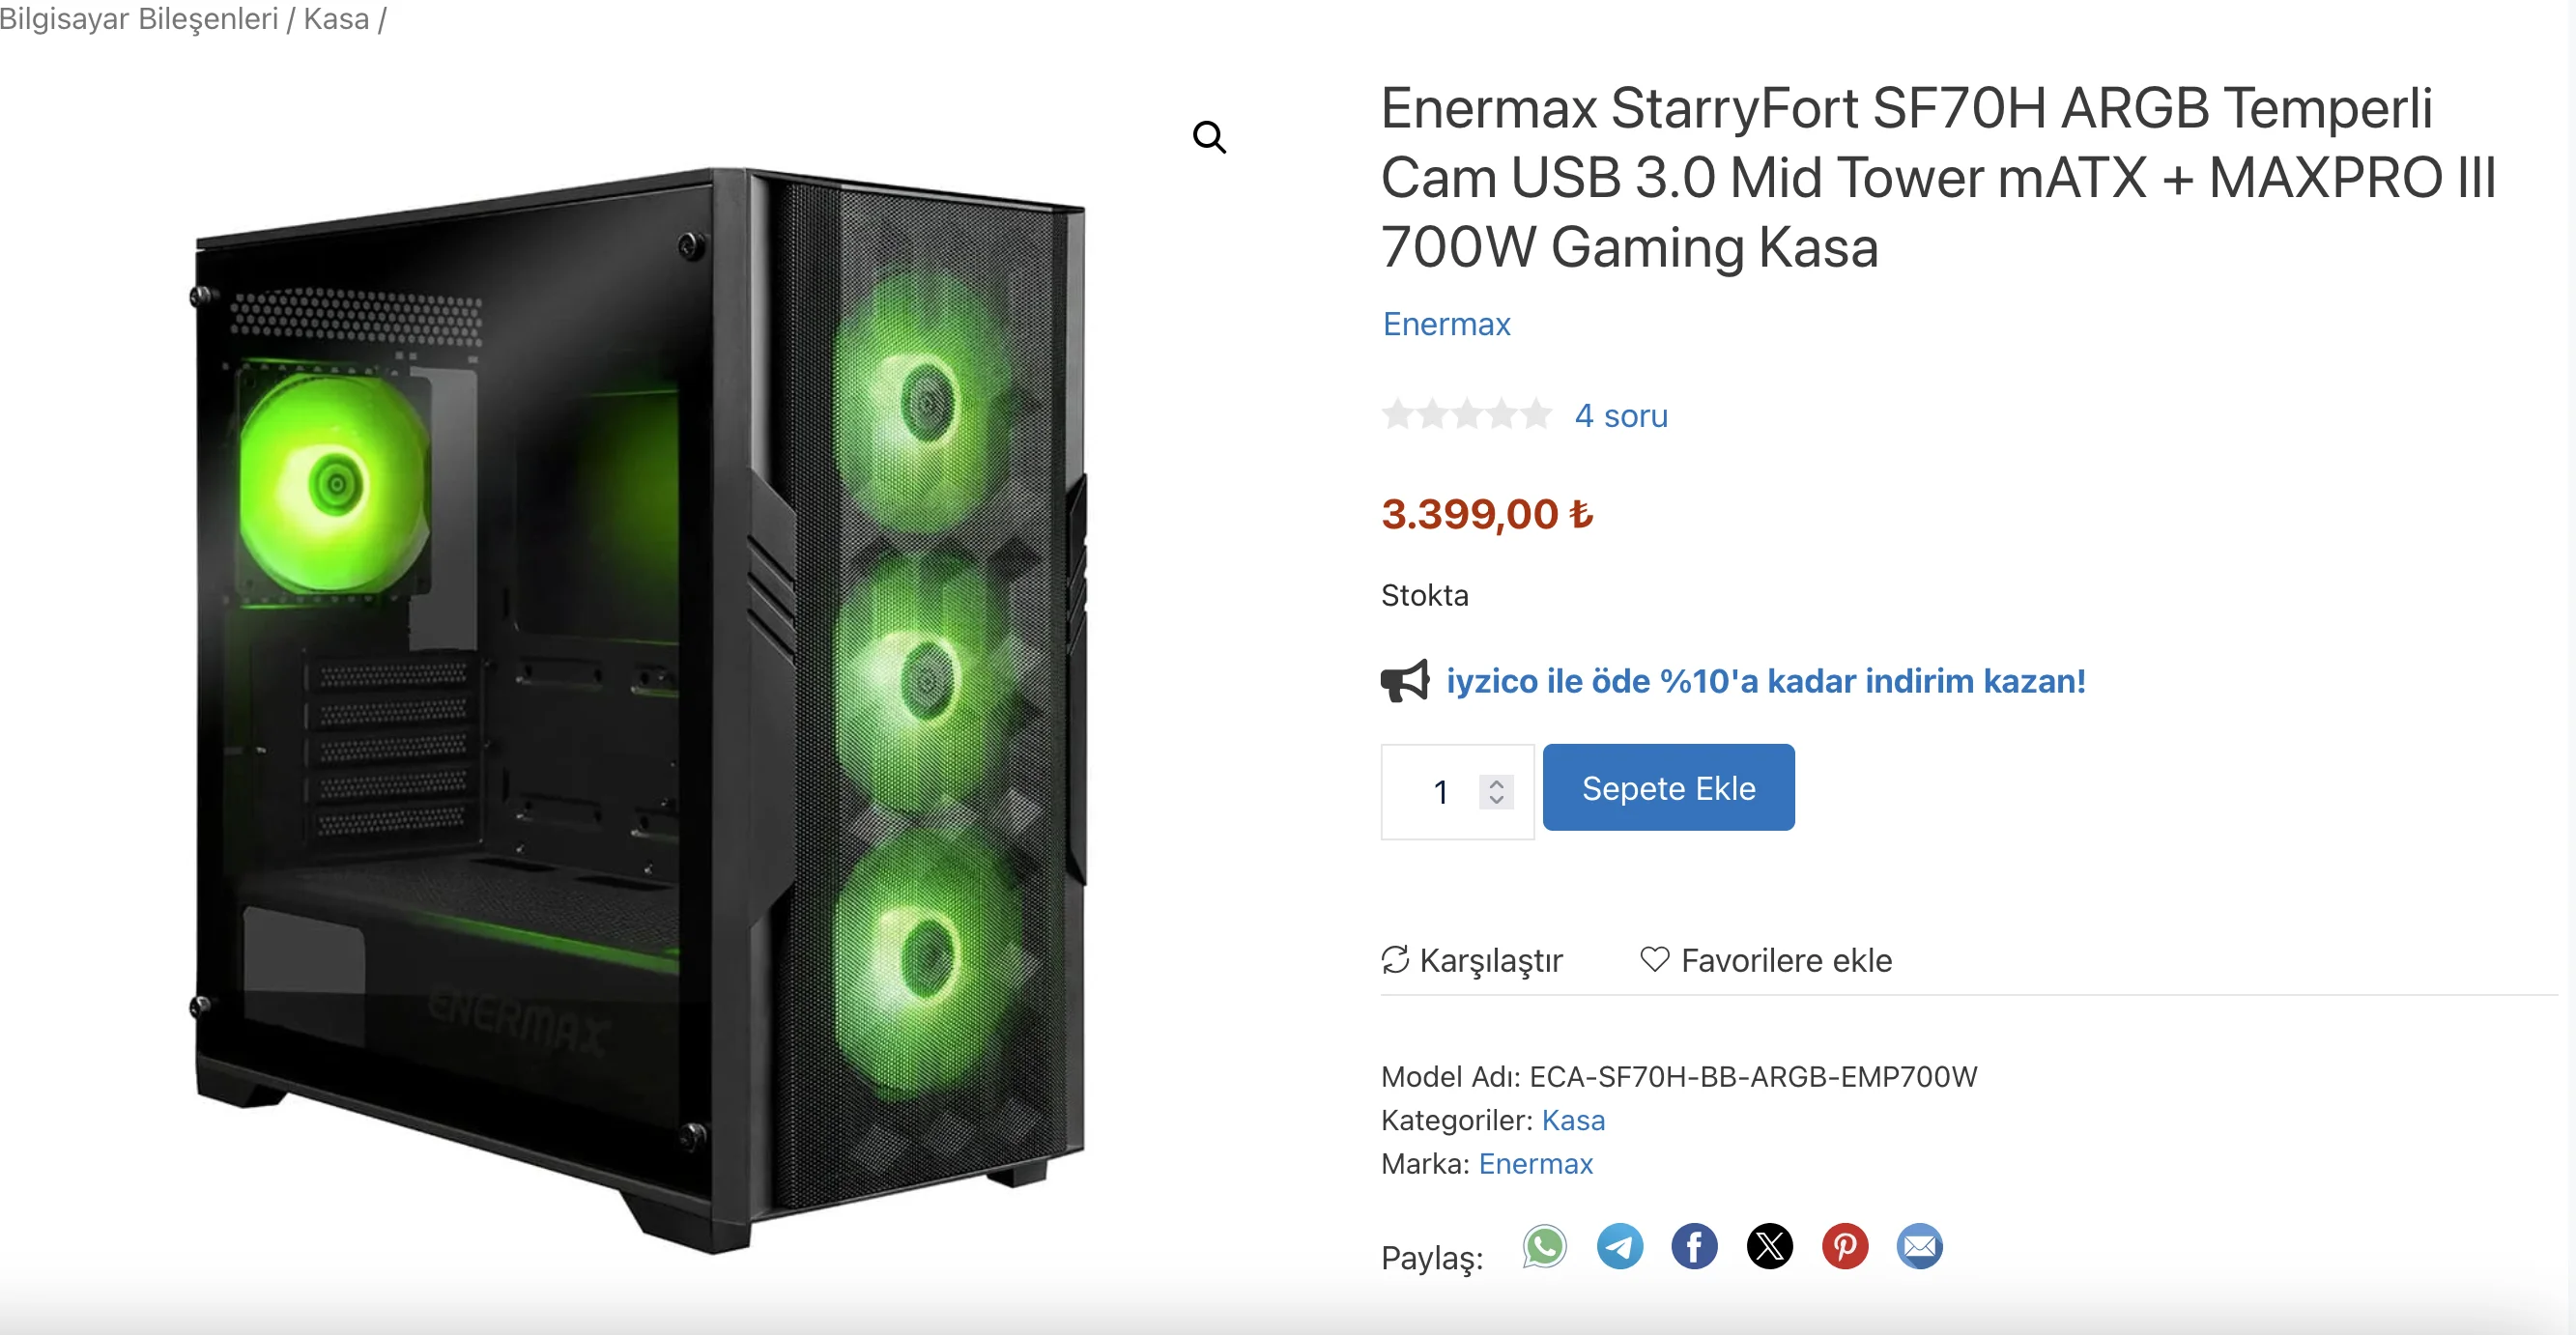The width and height of the screenshot is (2576, 1335).
Task: Share product on Facebook
Action: pyautogui.click(x=1694, y=1246)
